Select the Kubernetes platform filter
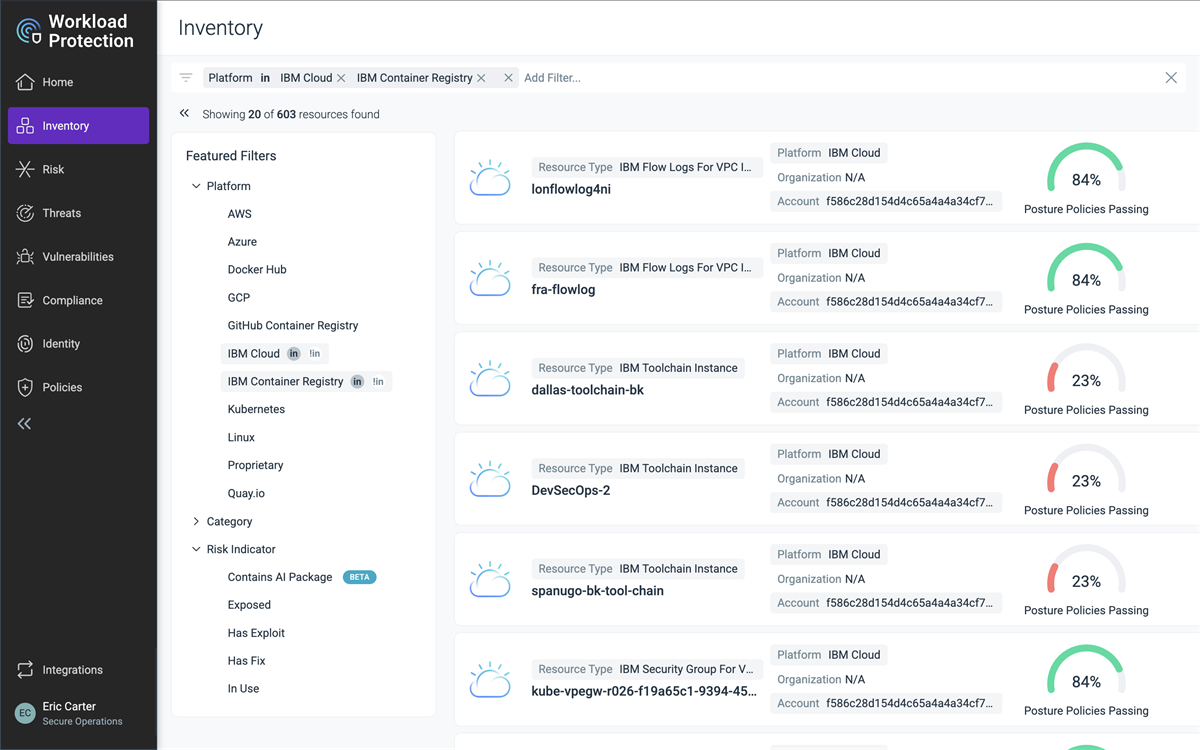Viewport: 1200px width, 750px height. 256,410
